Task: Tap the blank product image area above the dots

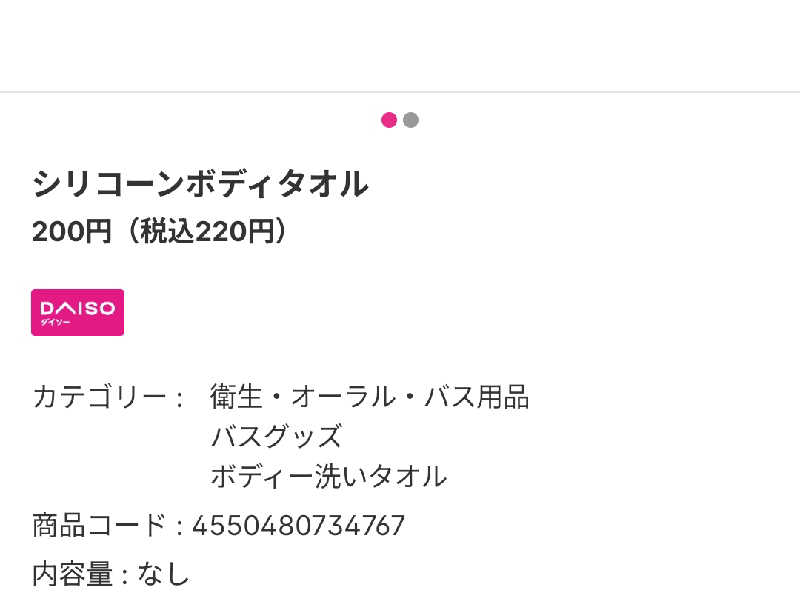Action: pos(400,45)
